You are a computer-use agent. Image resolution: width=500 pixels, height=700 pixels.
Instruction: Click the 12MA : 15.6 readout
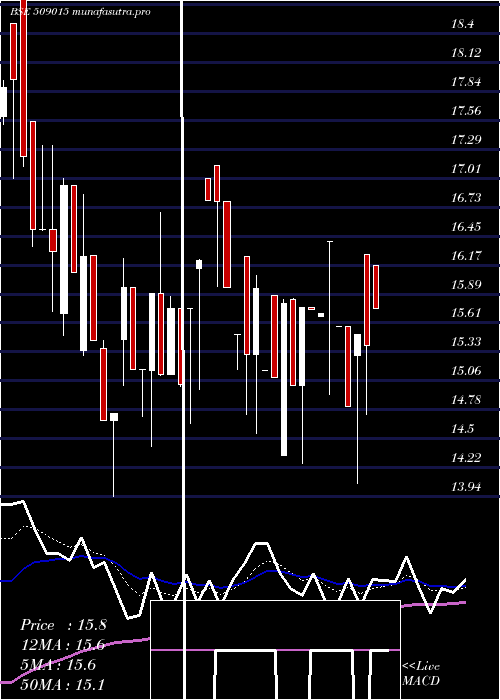62,645
